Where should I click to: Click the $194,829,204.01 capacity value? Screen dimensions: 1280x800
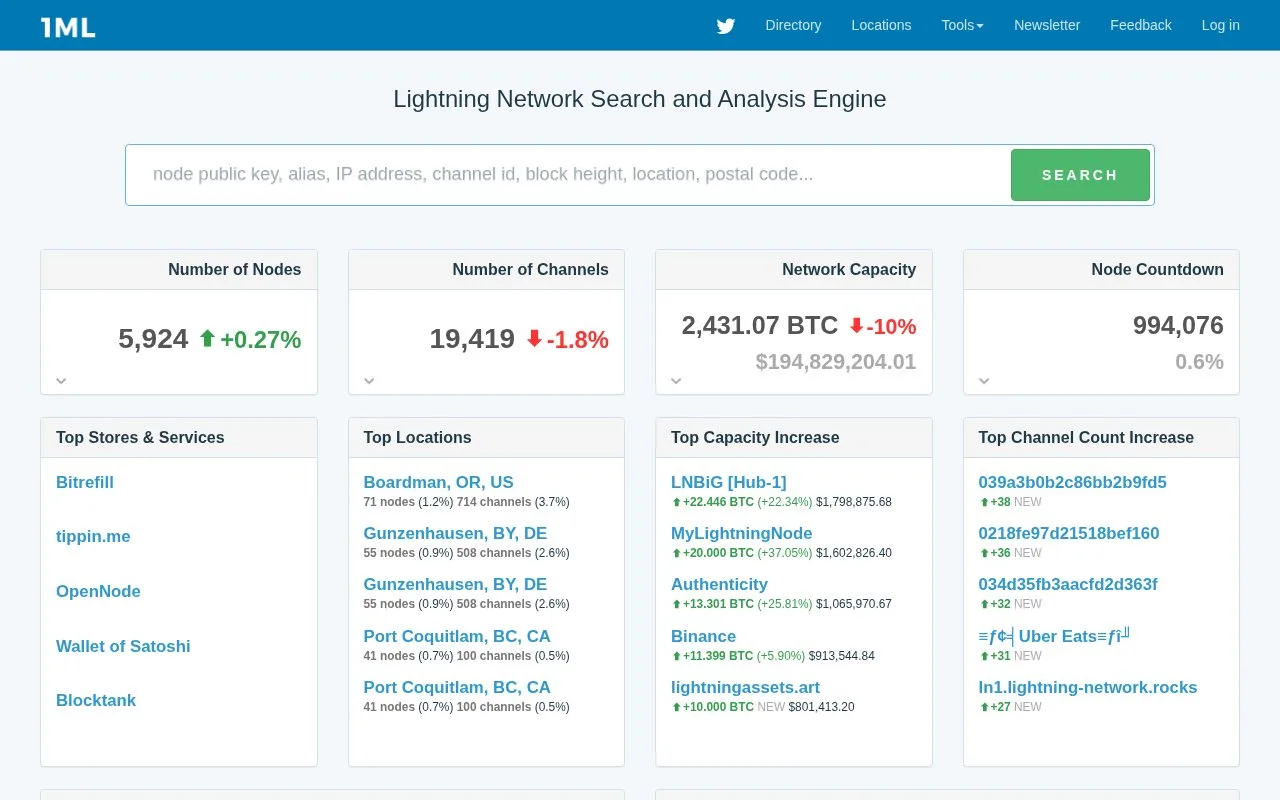point(836,361)
